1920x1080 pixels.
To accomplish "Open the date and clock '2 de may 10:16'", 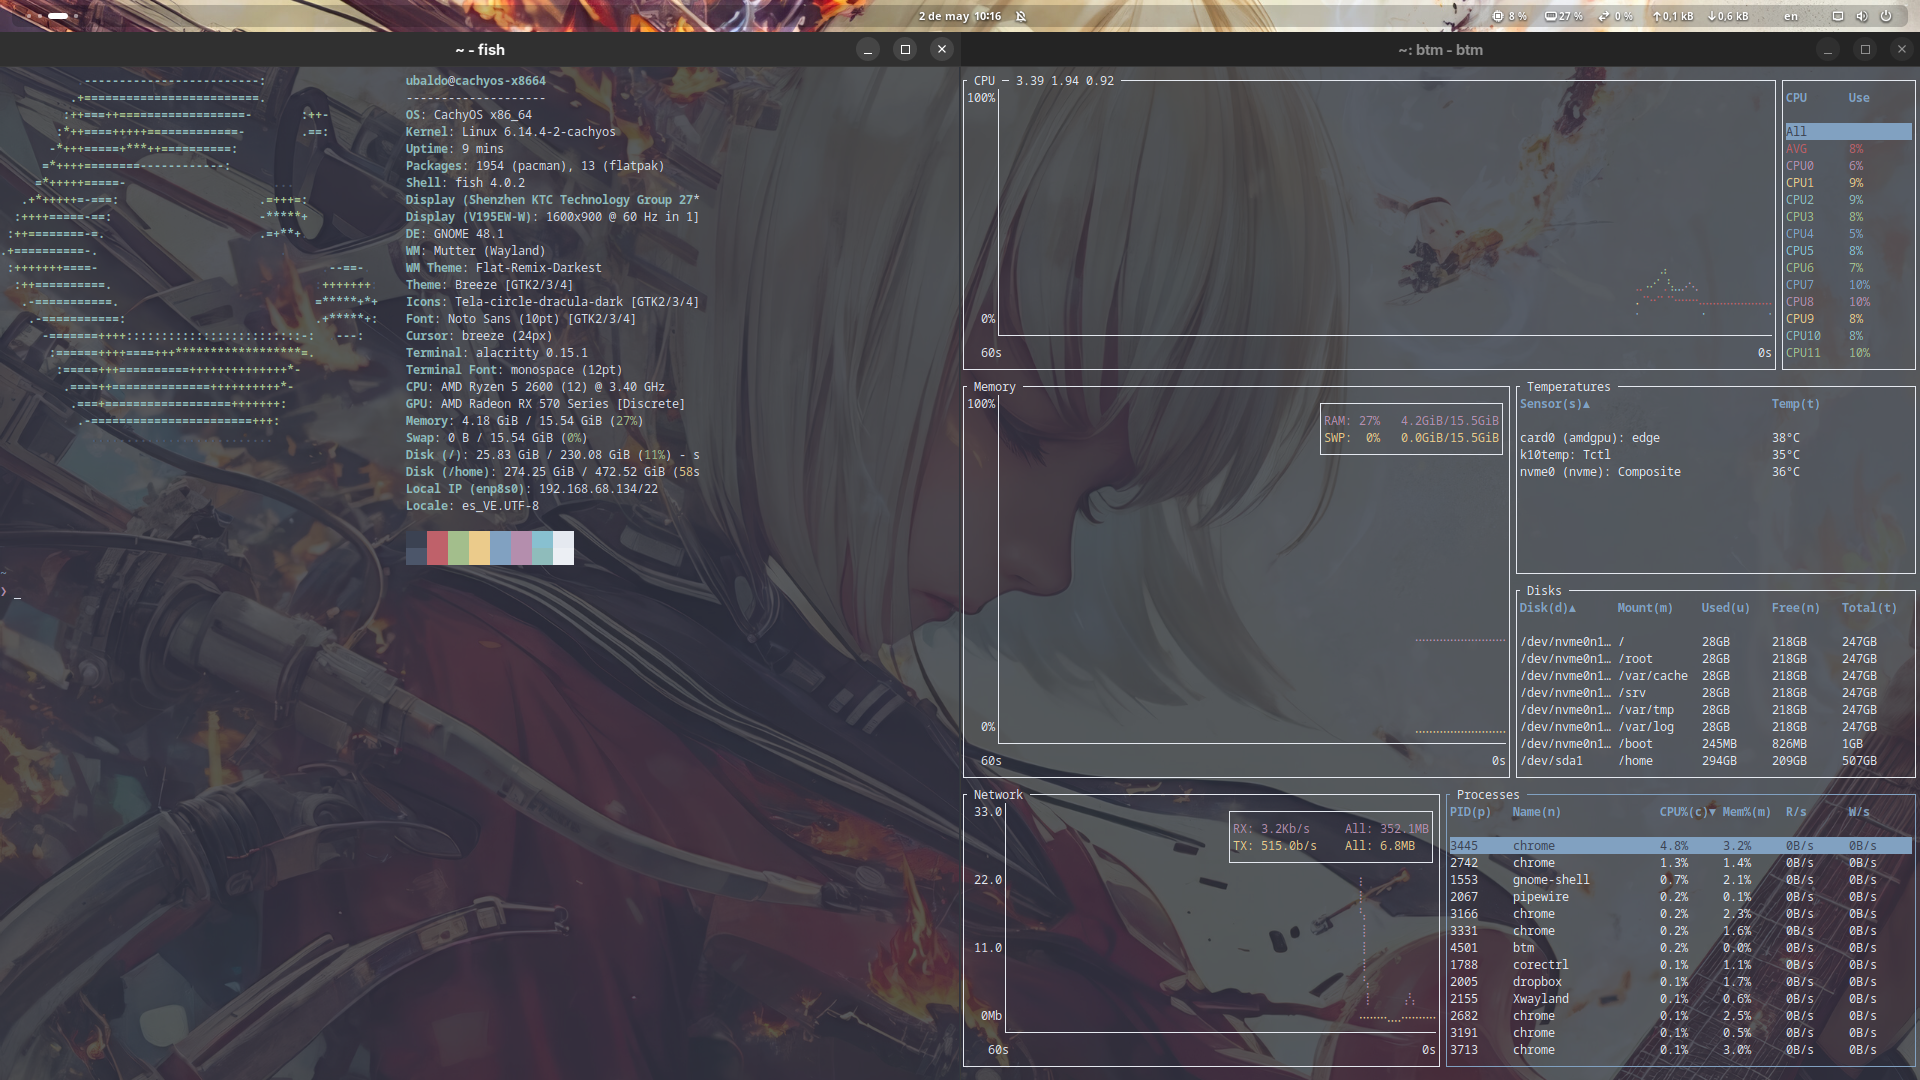I will [x=960, y=16].
